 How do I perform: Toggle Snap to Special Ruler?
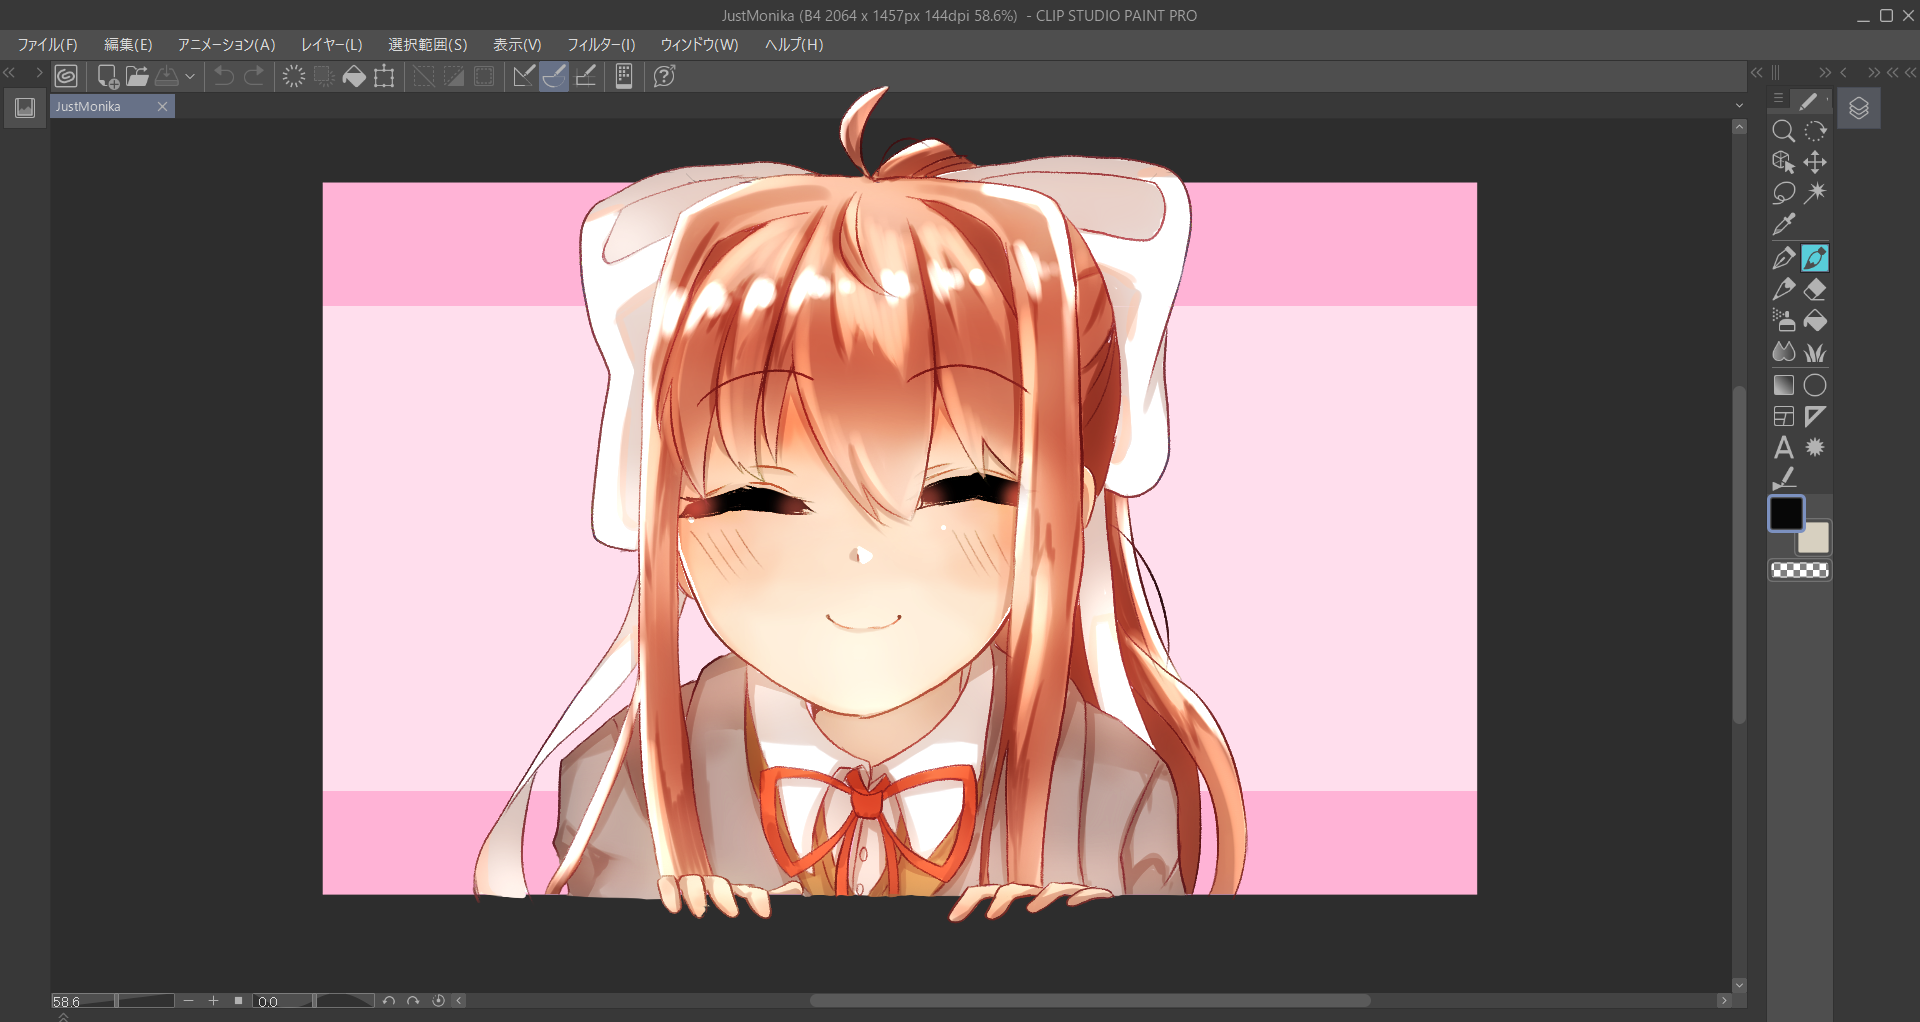554,77
